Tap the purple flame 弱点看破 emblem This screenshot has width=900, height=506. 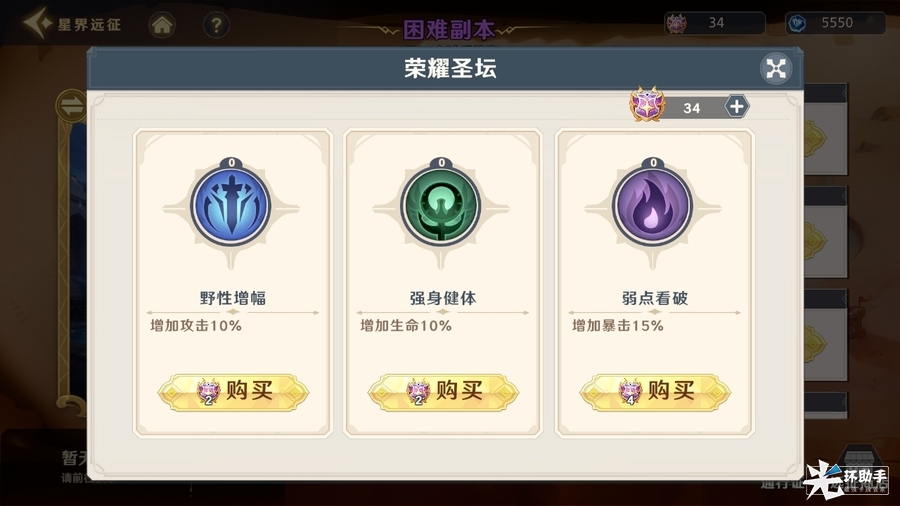pyautogui.click(x=653, y=205)
